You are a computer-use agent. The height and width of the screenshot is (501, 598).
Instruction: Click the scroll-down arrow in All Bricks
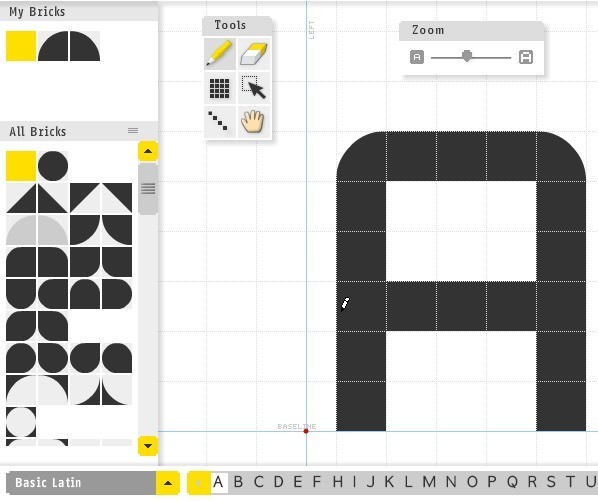(x=148, y=446)
